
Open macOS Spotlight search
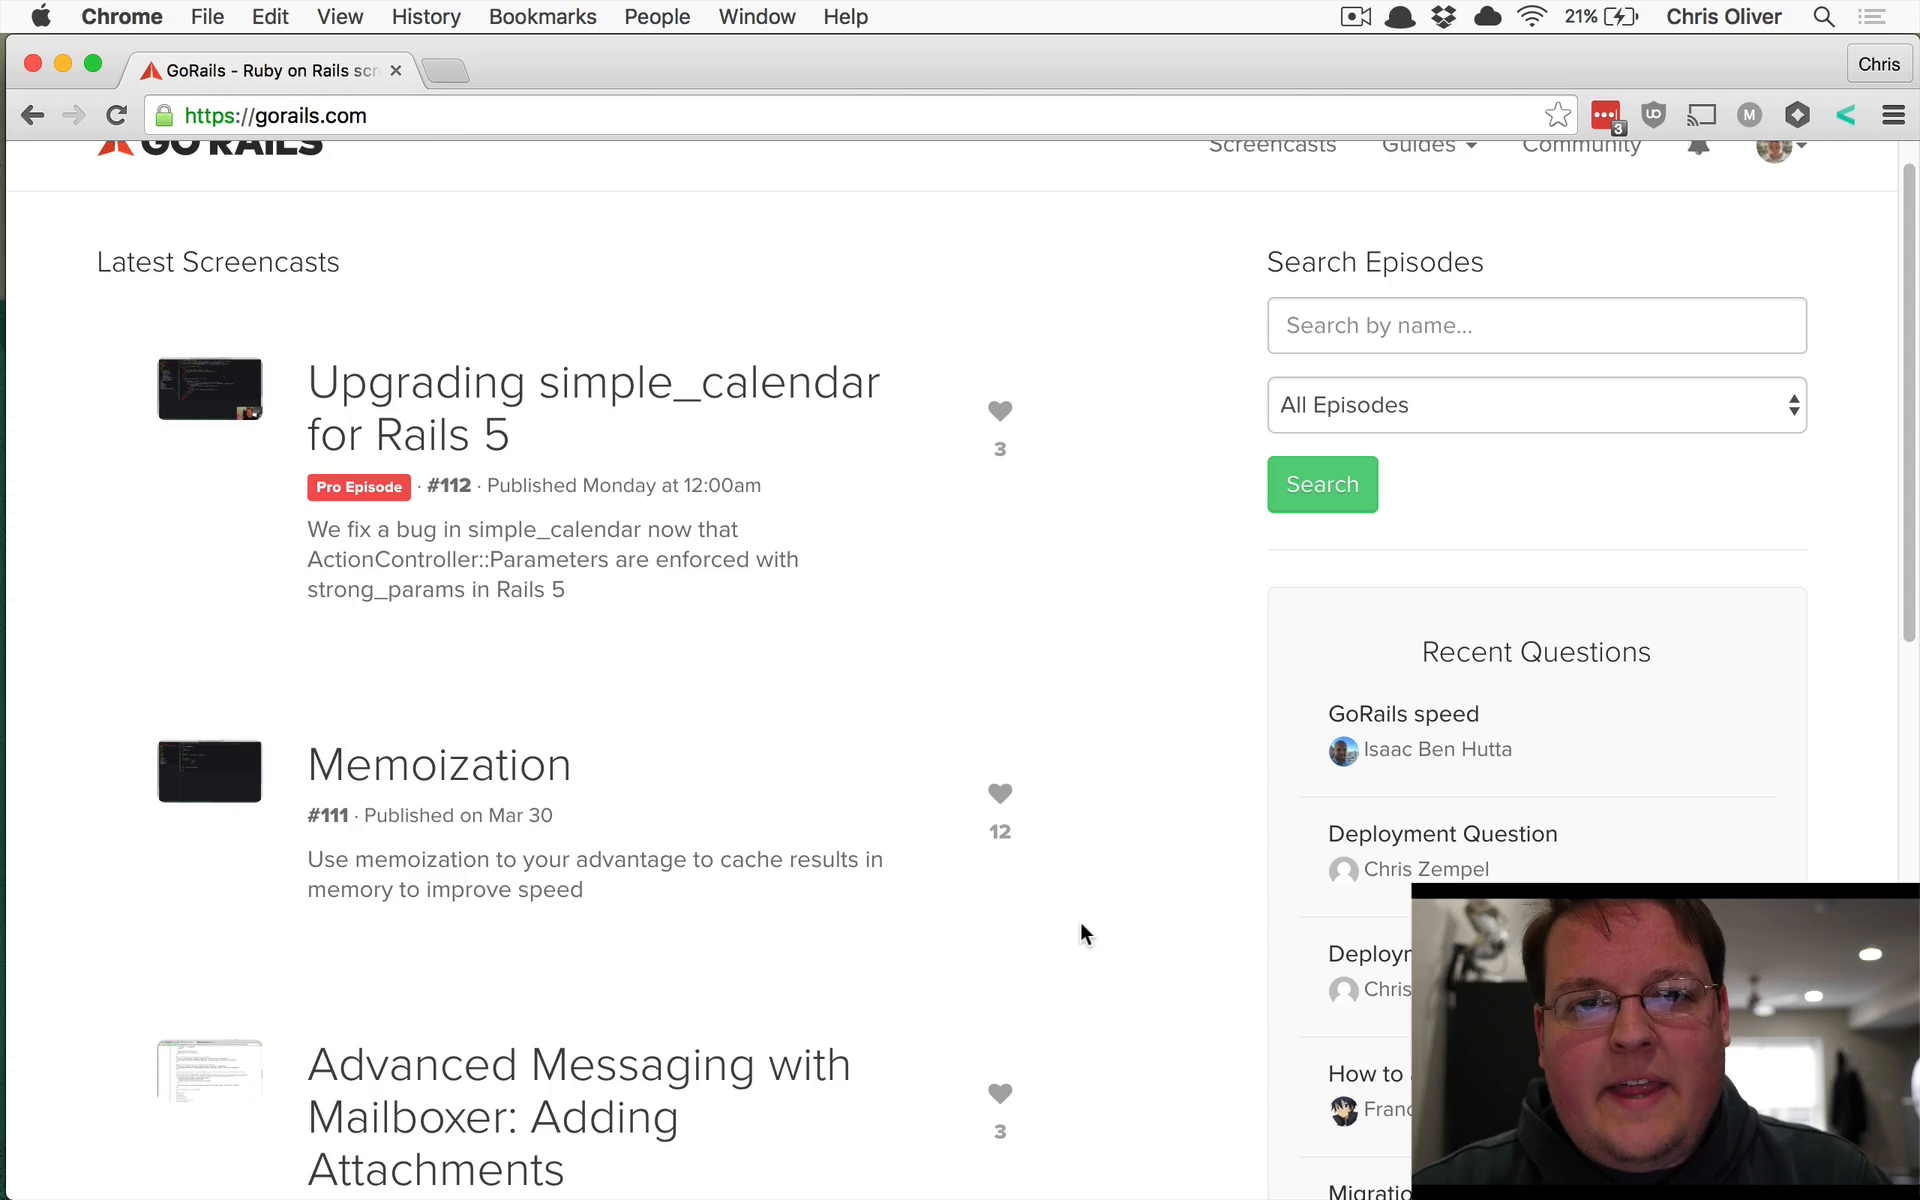1824,17
